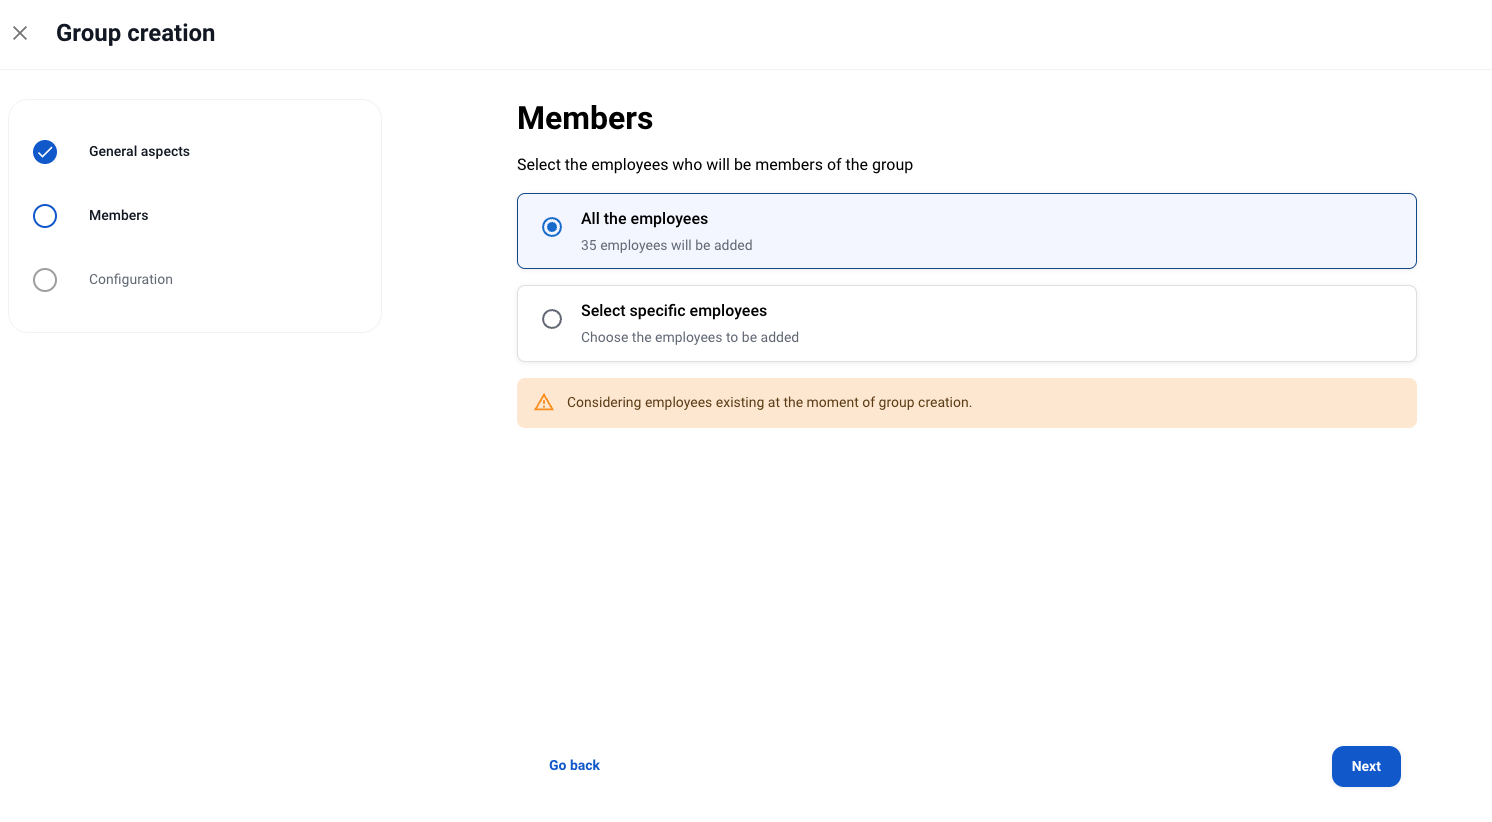Screen dimensions: 1492x822
Task: Click the Members step circle icon
Action: 45,216
